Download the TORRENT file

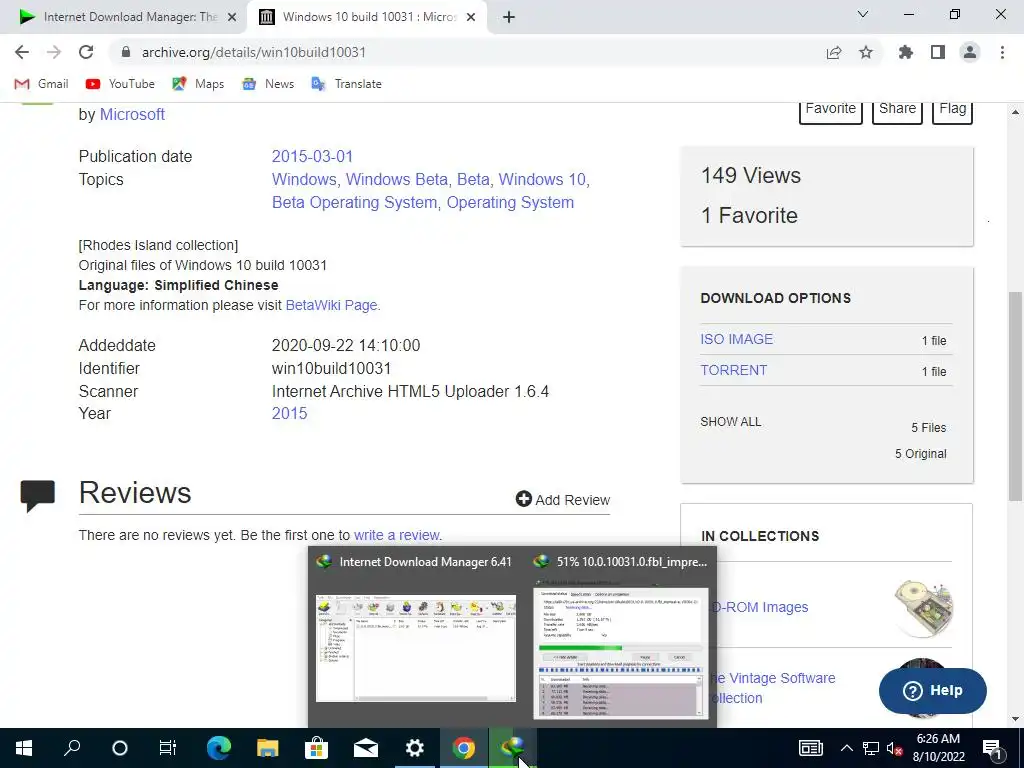pyautogui.click(x=733, y=370)
